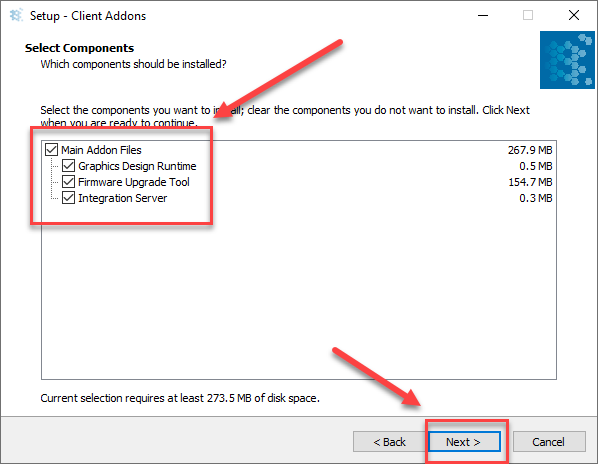Close the Client Addons setup window

574,15
